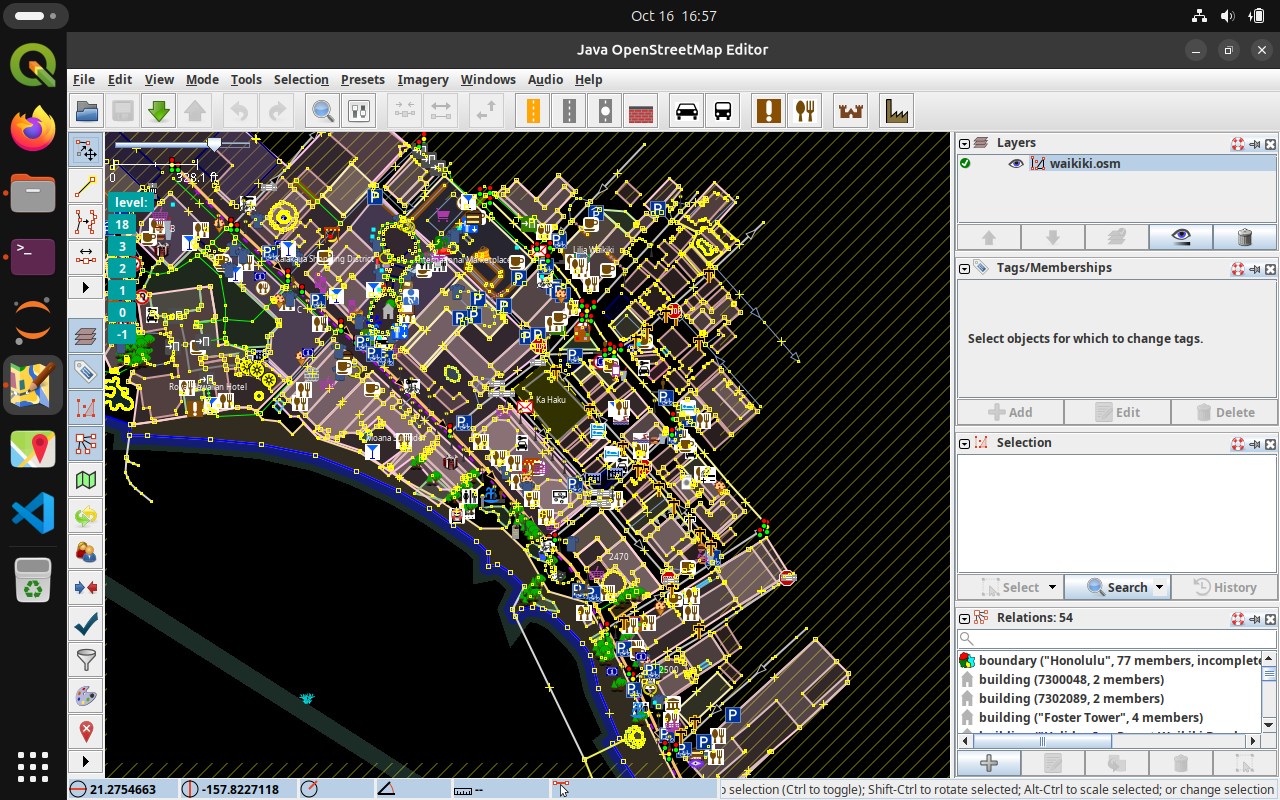This screenshot has height=800, width=1280.
Task: Open the Filter funnel icon in left toolbar
Action: tap(86, 659)
